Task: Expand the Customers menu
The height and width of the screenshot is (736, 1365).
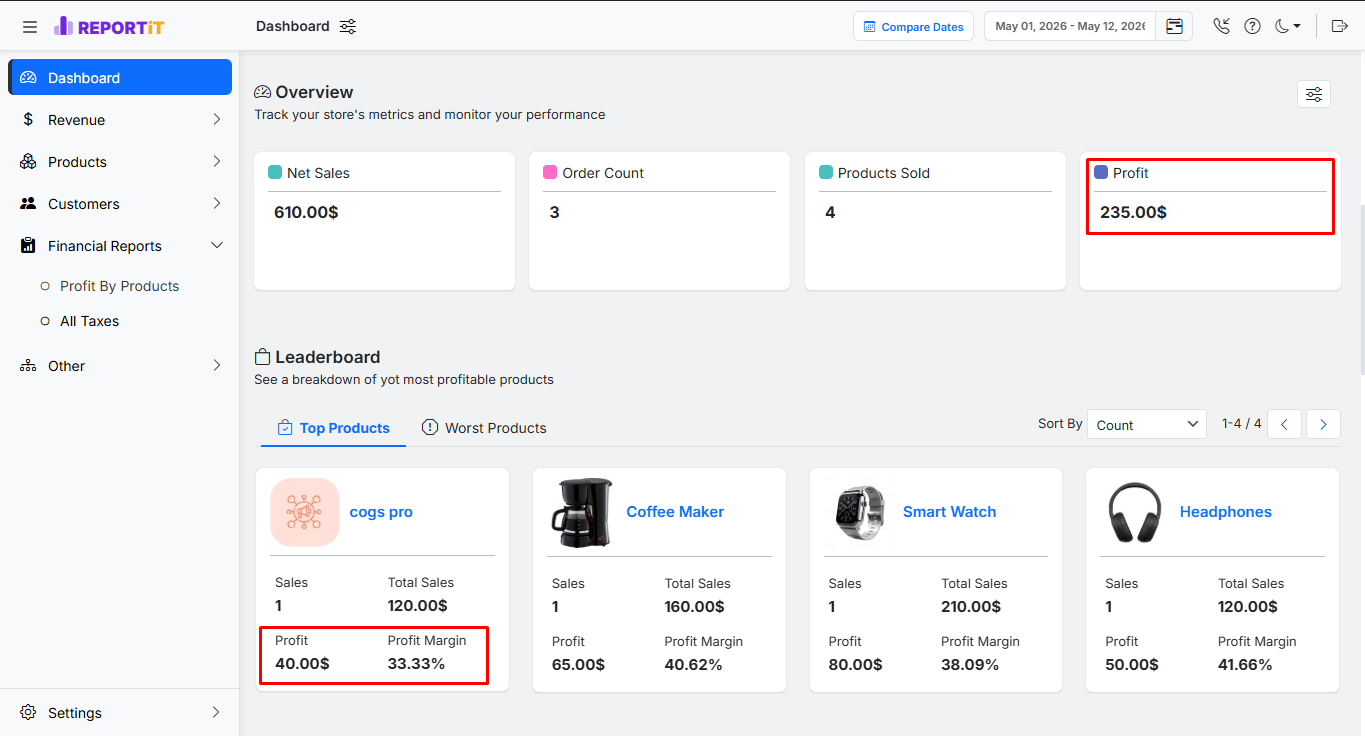Action: [x=120, y=204]
